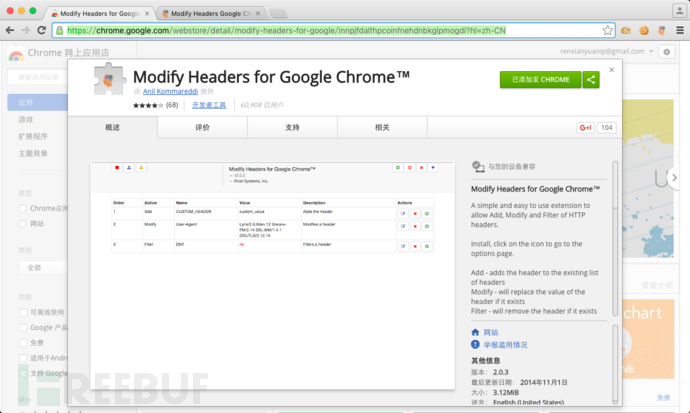The image size is (690, 413).
Task: Close the first Modify Headers browser tab
Action: point(147,14)
